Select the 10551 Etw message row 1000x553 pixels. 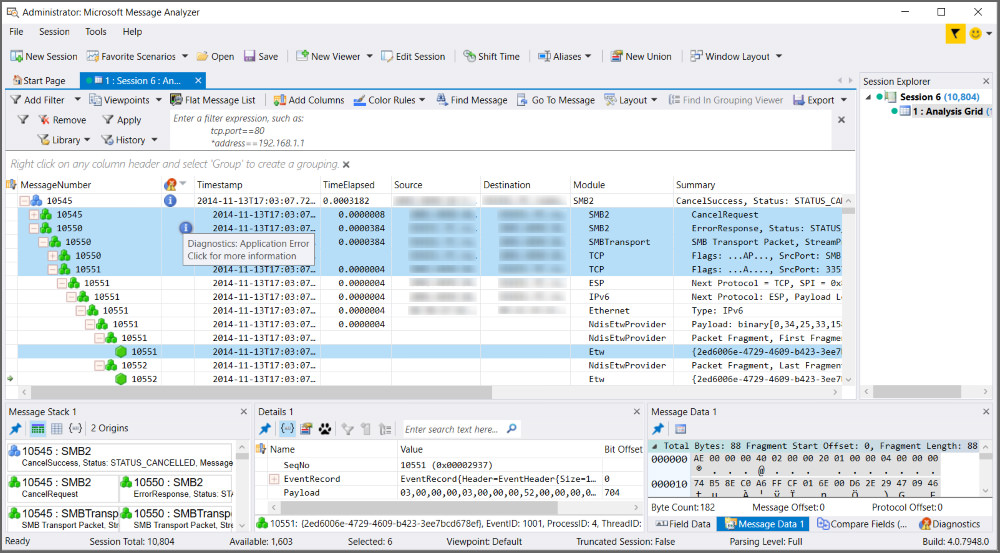[x=430, y=351]
